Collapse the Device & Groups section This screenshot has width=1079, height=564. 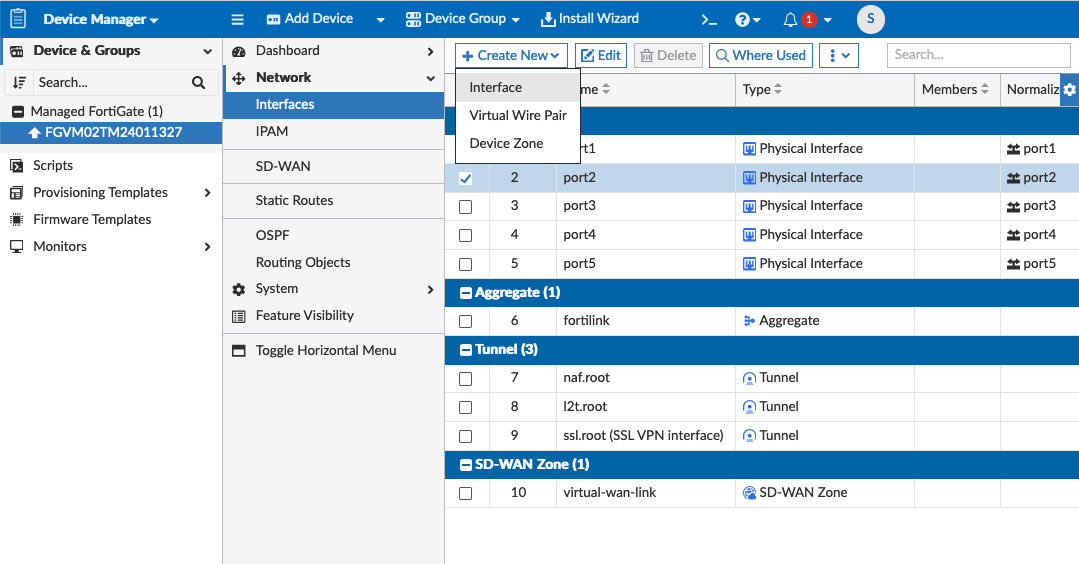click(207, 52)
